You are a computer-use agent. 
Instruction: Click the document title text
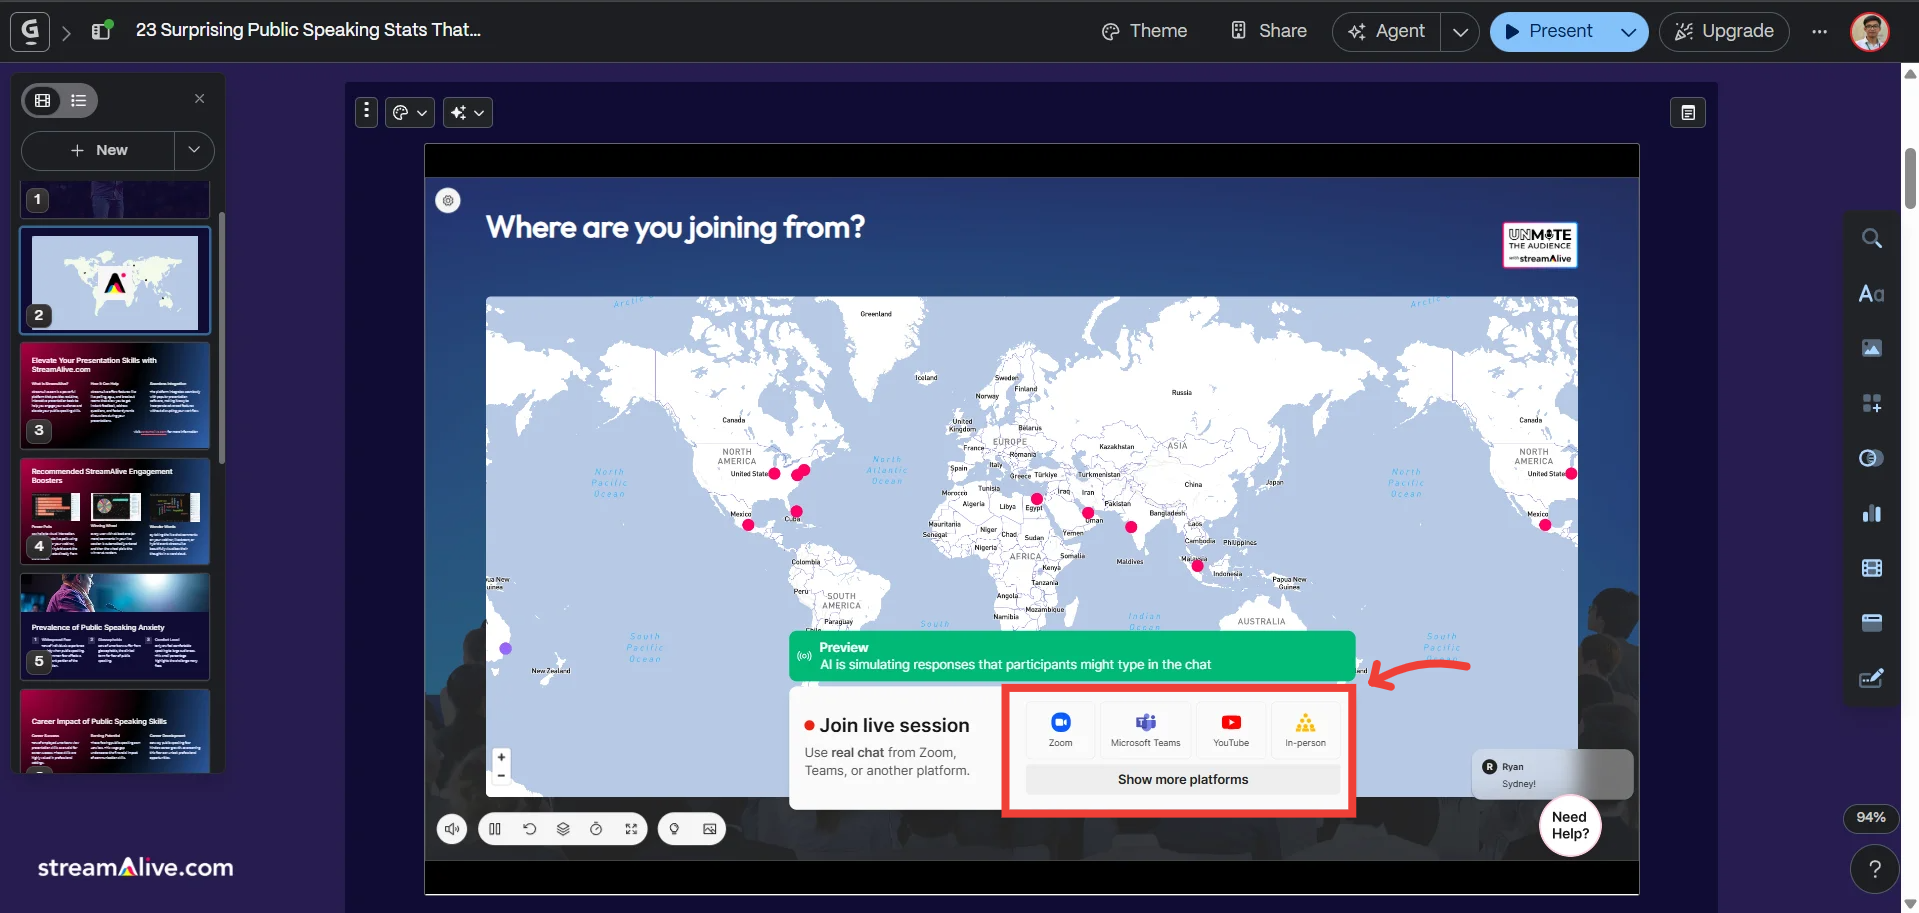[x=308, y=30]
